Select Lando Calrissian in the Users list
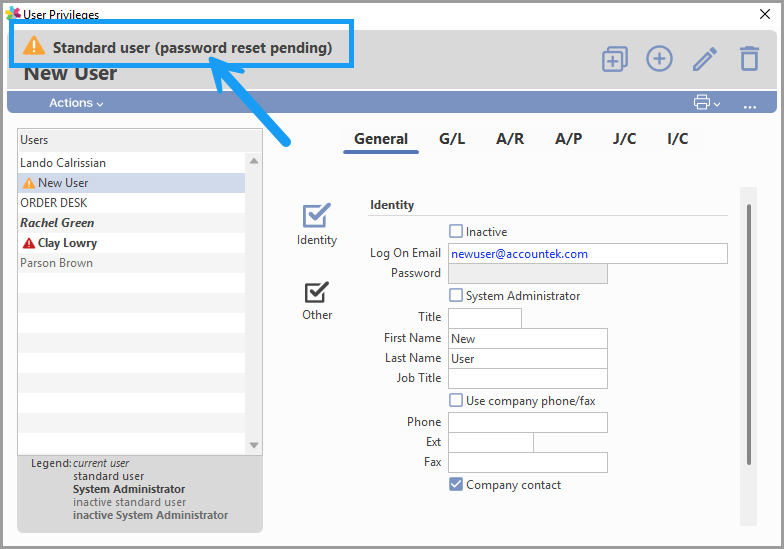The height and width of the screenshot is (549, 784). coord(132,163)
